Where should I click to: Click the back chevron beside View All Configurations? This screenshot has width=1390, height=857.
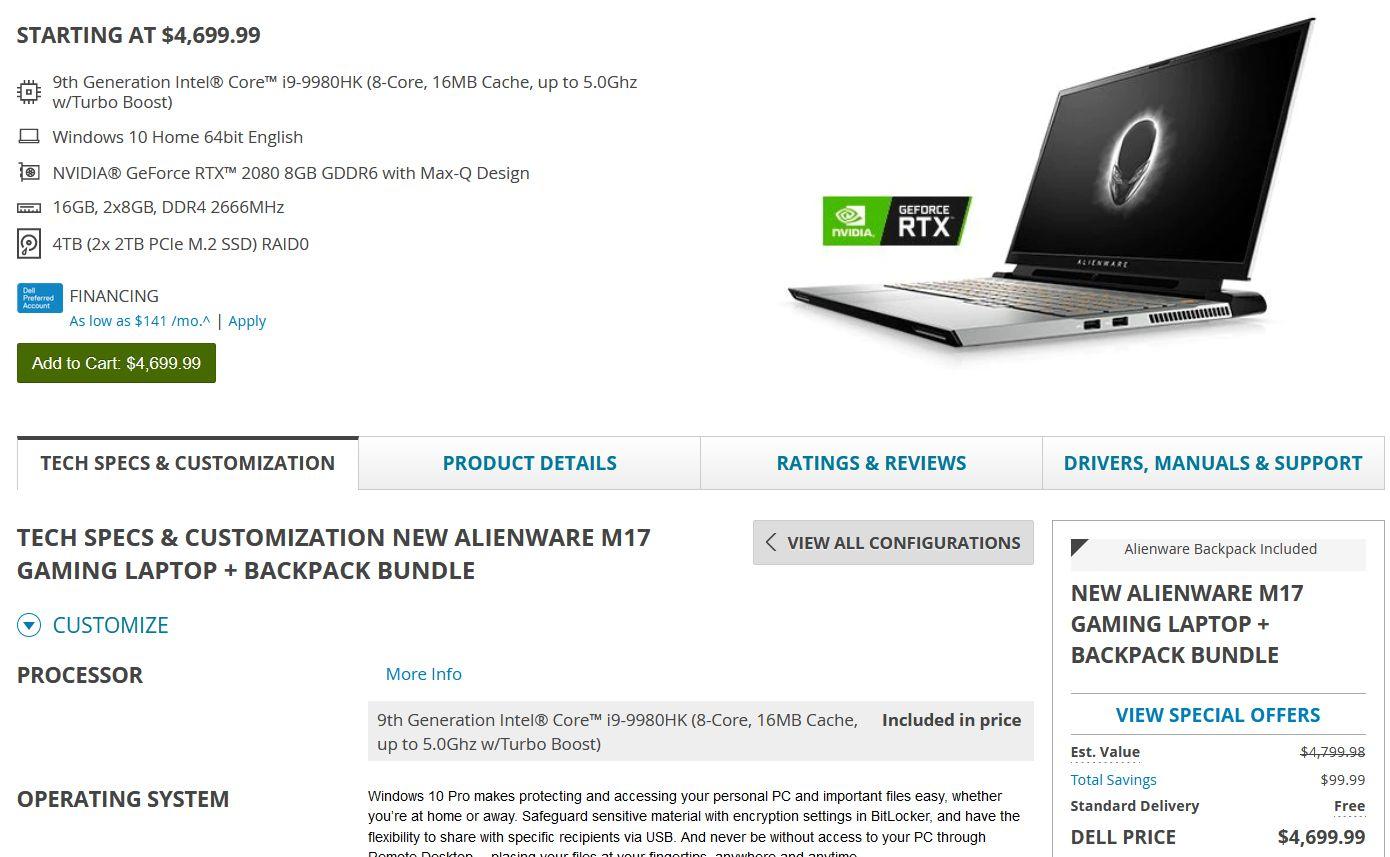click(x=770, y=542)
